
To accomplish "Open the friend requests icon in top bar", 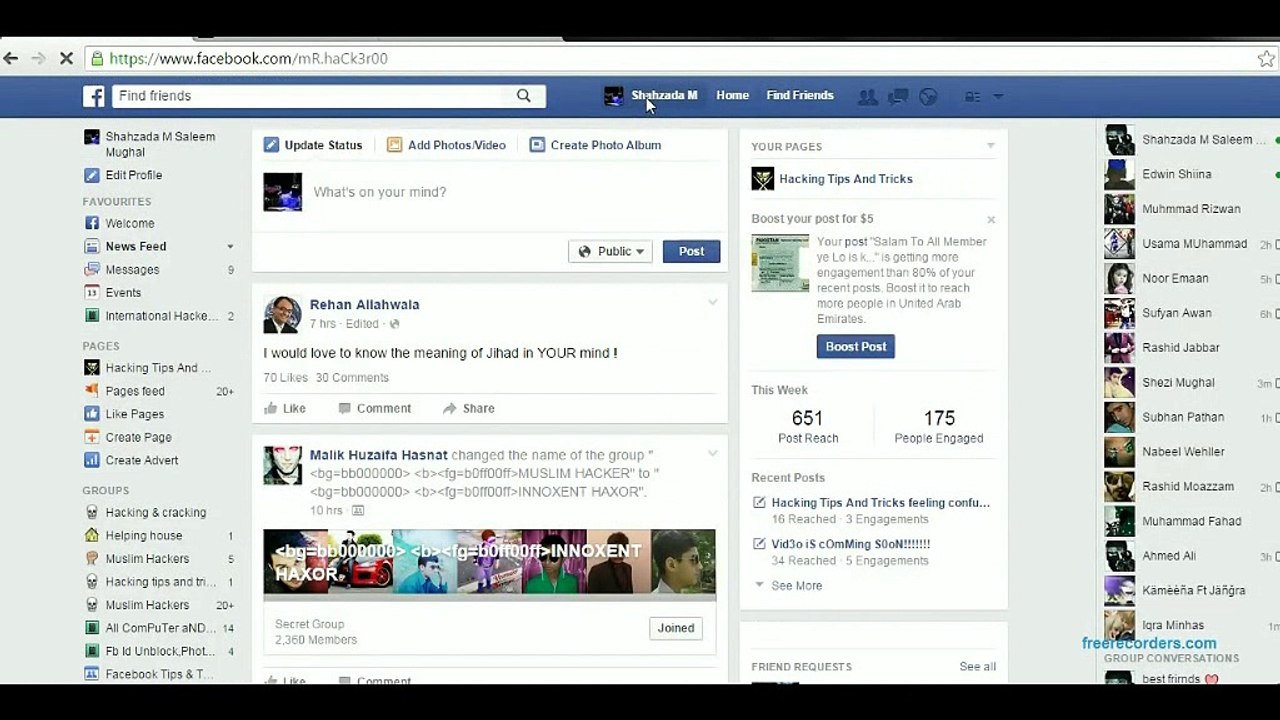I will coord(867,97).
